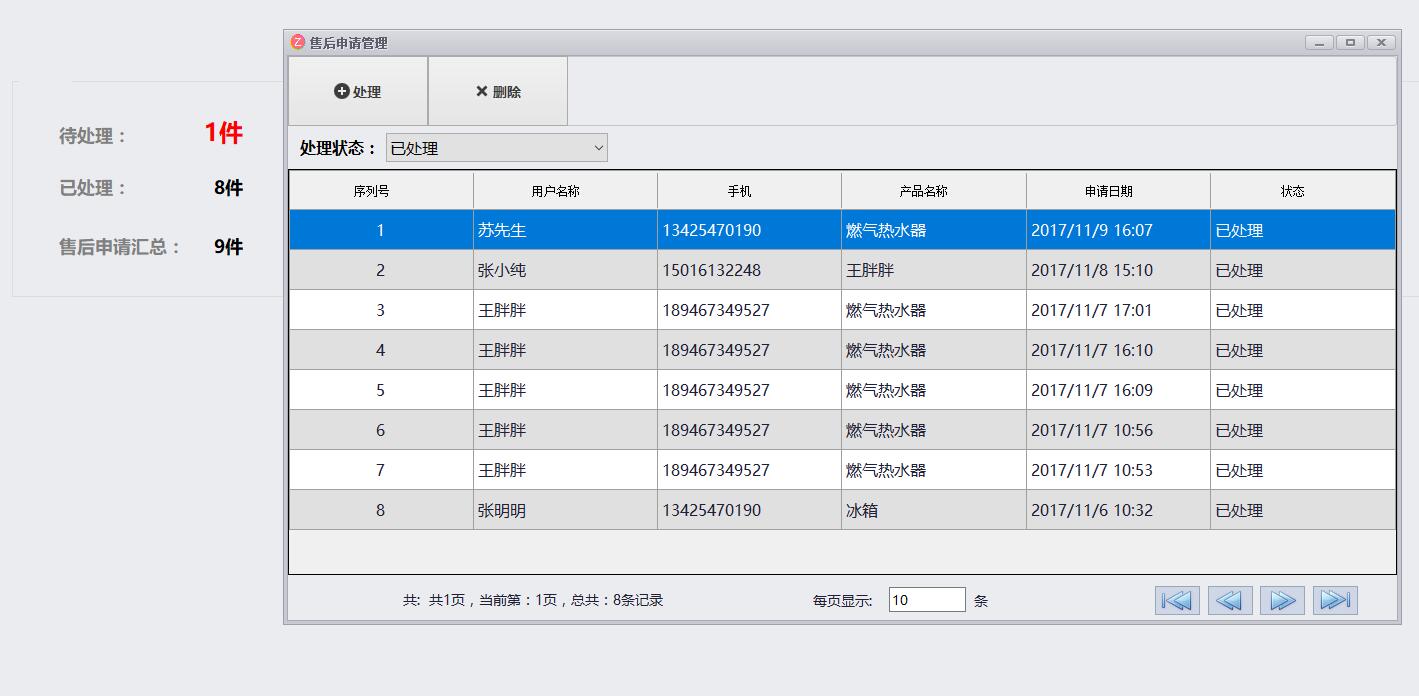The image size is (1419, 696).
Task: Click the 售后申请汇总 label
Action: (119, 247)
